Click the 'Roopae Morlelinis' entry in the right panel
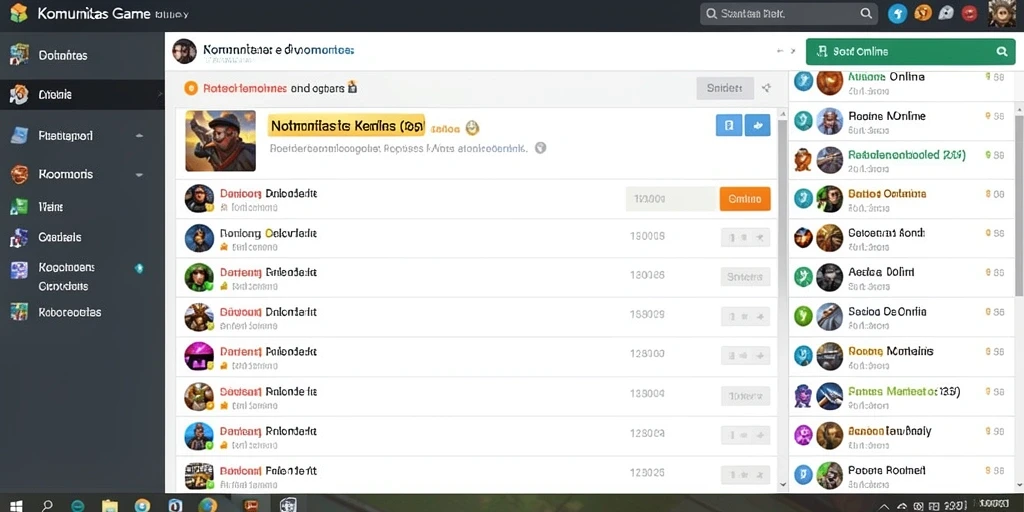Screen dimensions: 1024x512 [901, 356]
